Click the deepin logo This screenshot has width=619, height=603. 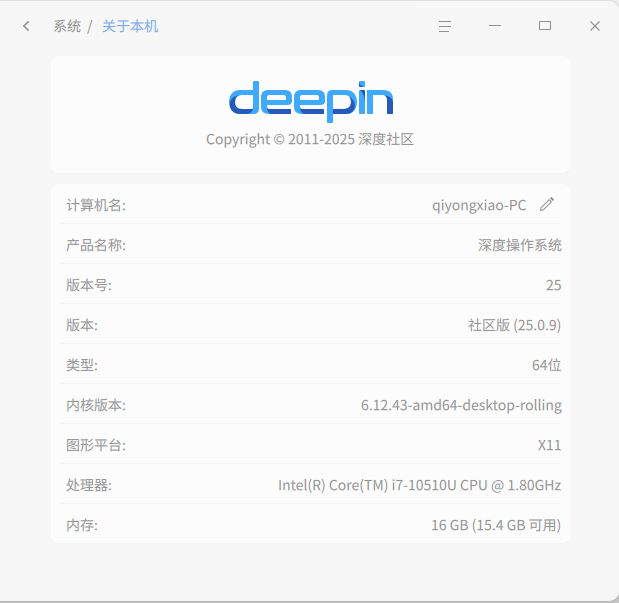coord(311,101)
